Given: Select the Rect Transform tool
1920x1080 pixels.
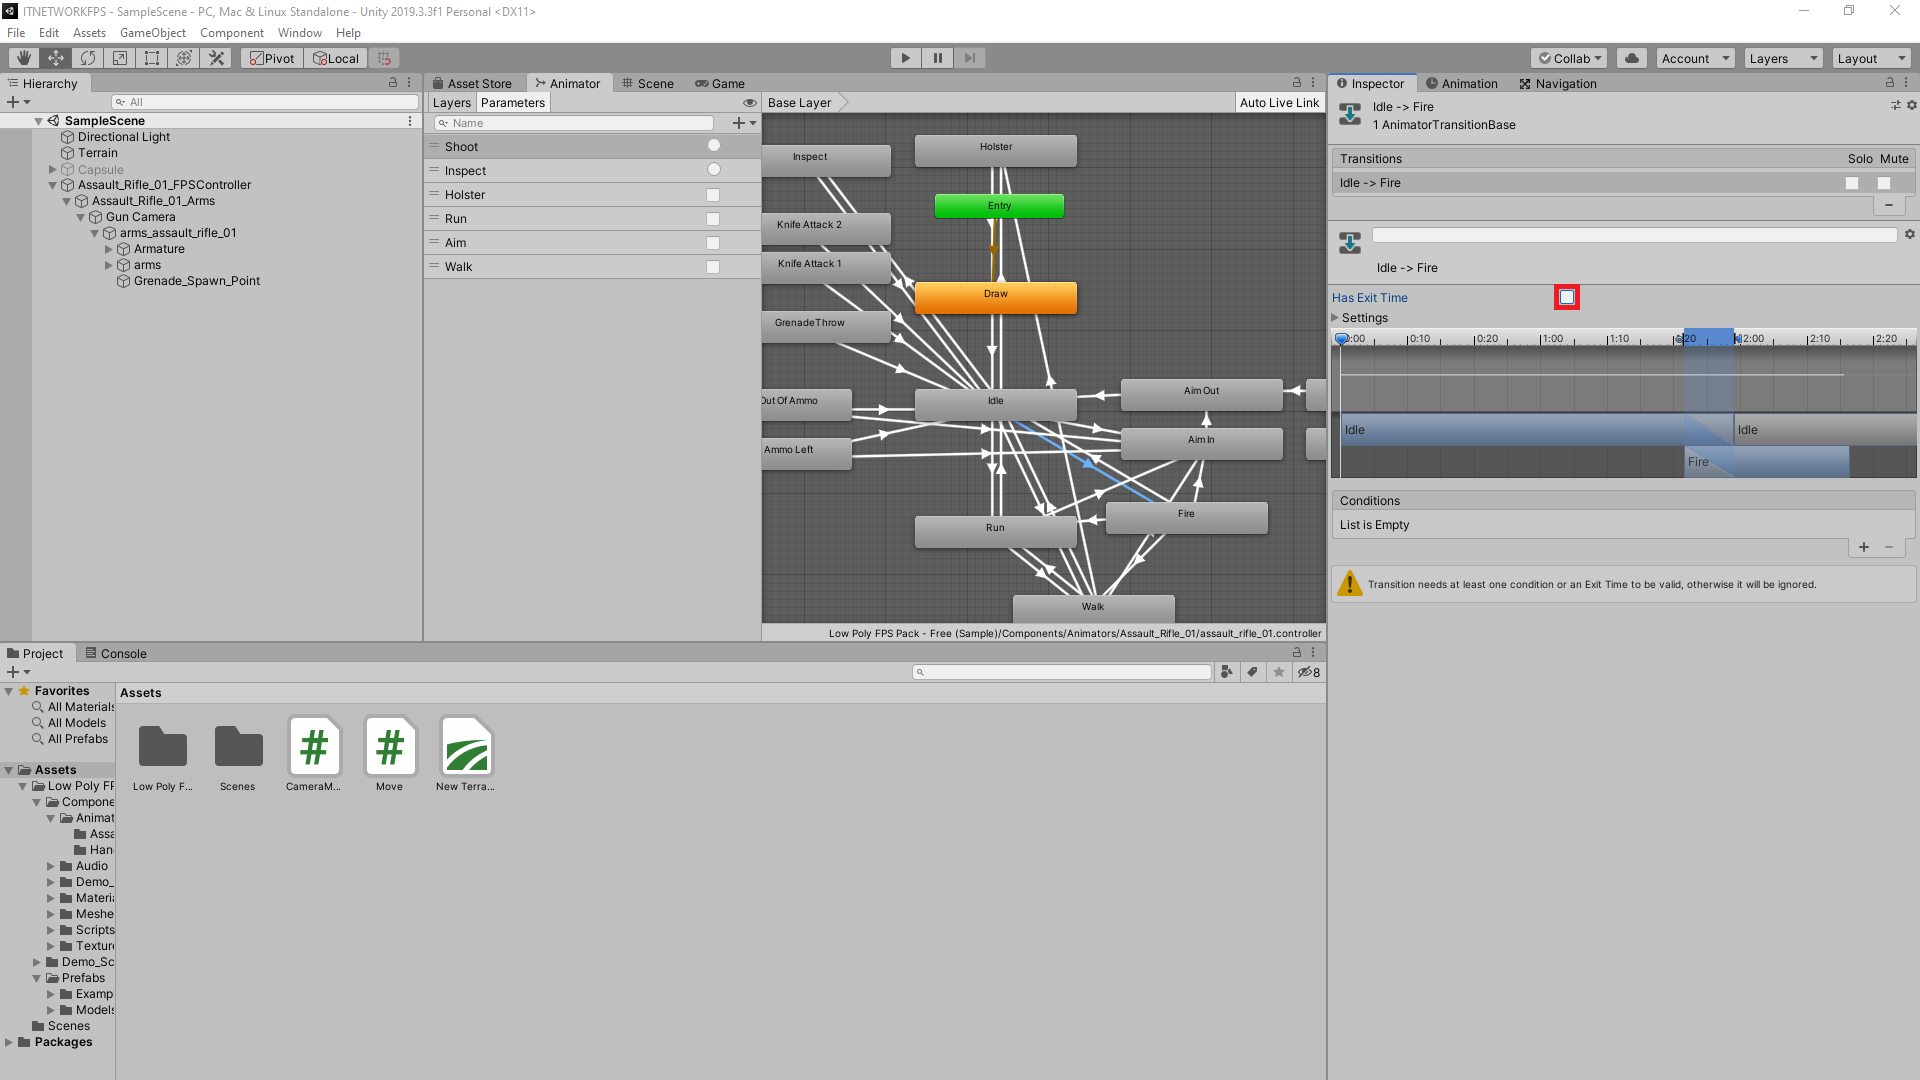Looking at the screenshot, I should point(151,57).
